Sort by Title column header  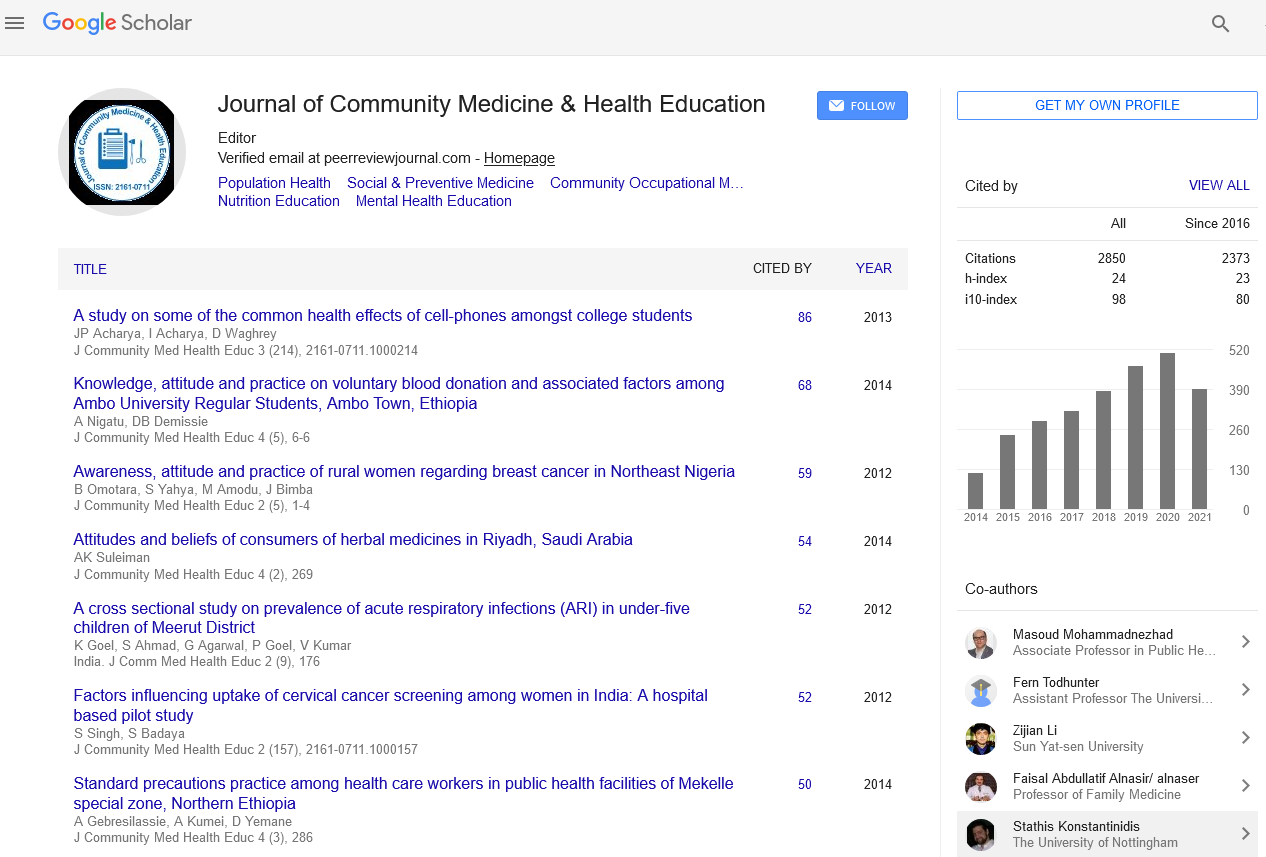[90, 269]
